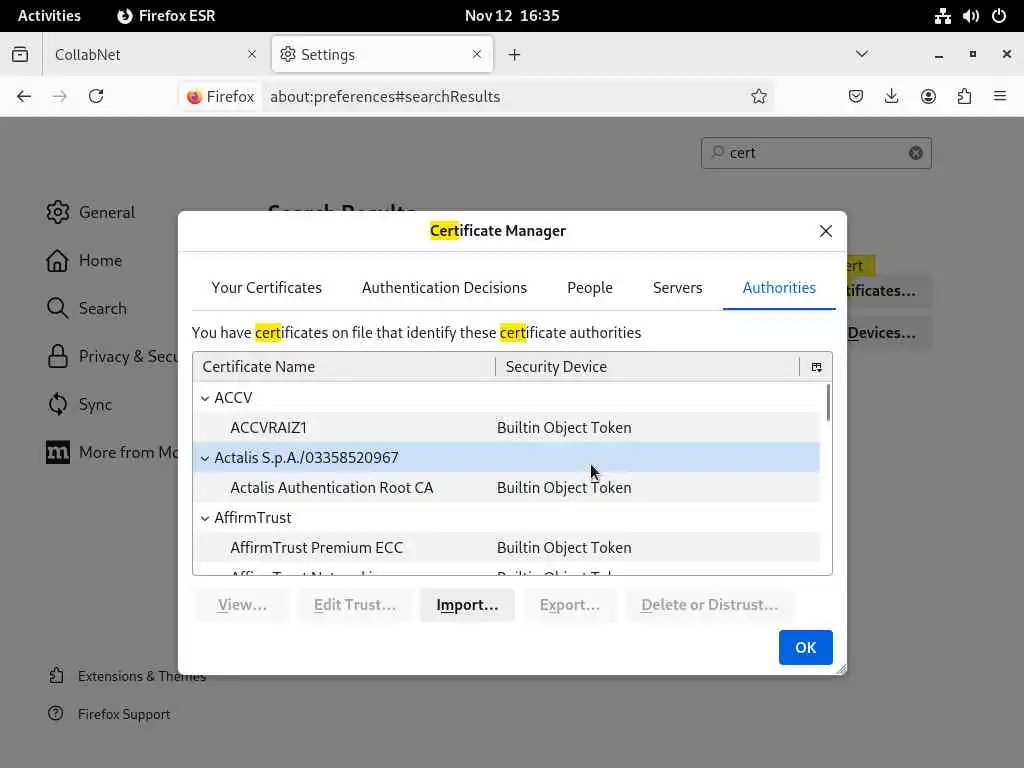The height and width of the screenshot is (768, 1024).
Task: Select the AffirmTrust Premium ECC row
Action: click(506, 548)
